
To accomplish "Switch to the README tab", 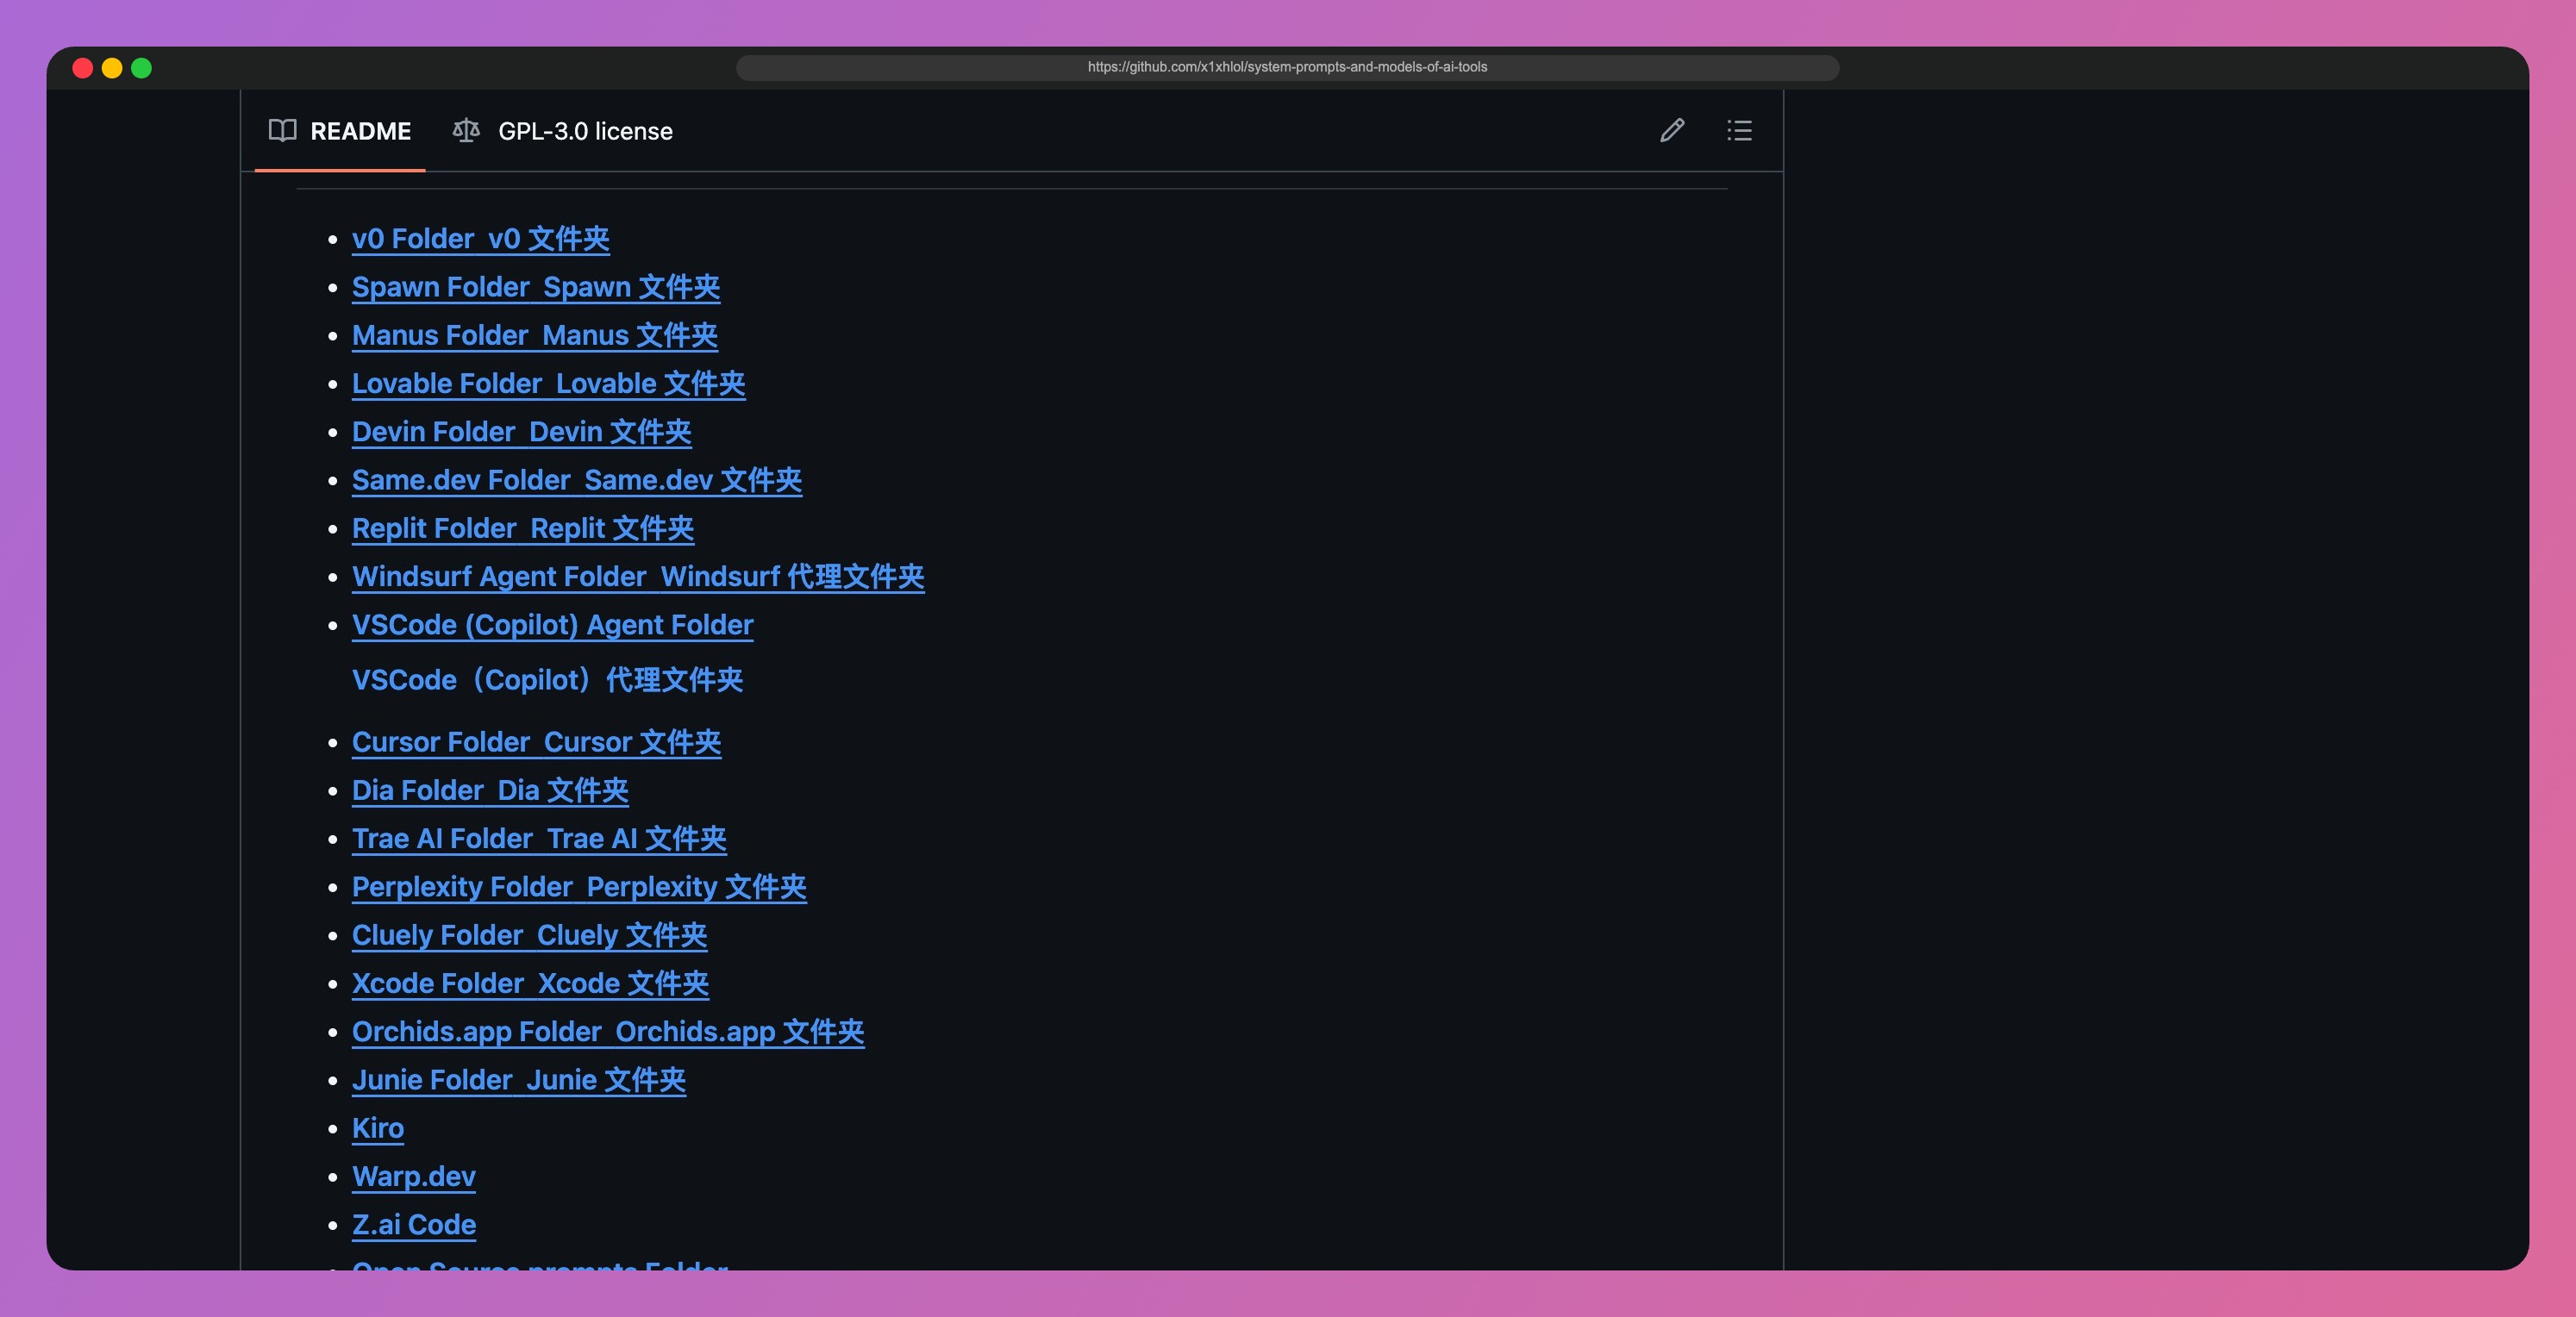I will [x=340, y=131].
